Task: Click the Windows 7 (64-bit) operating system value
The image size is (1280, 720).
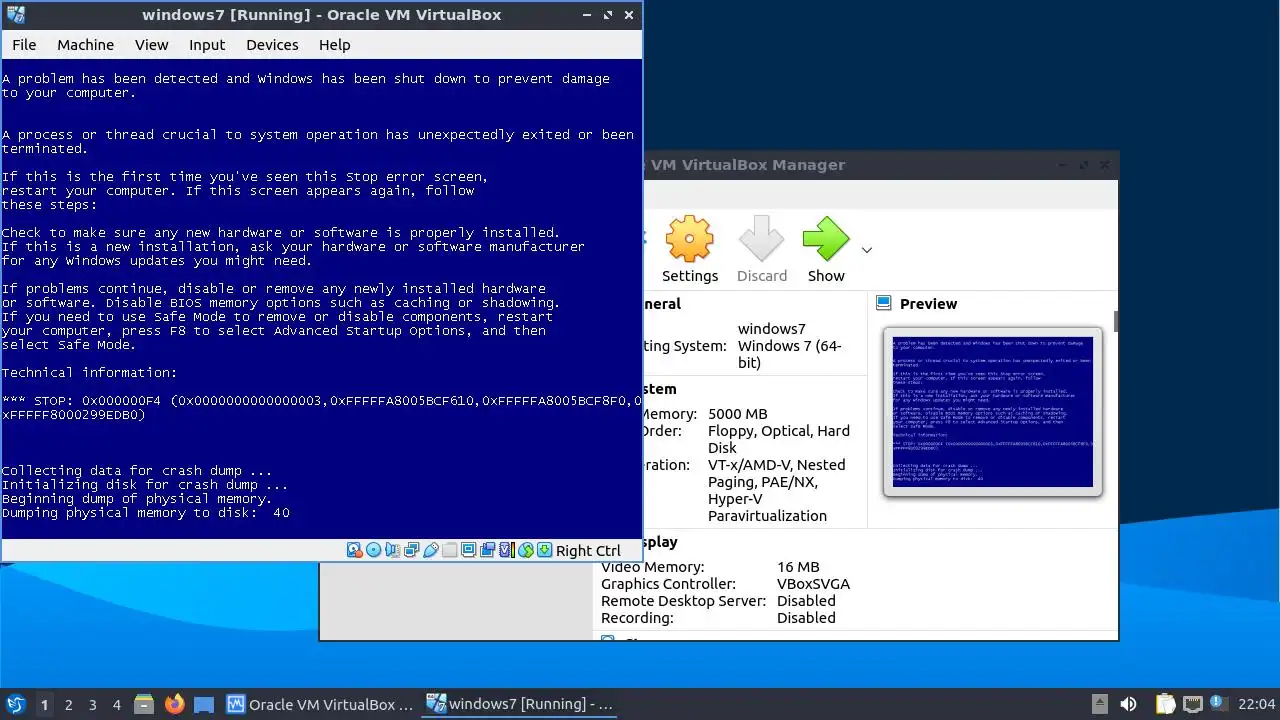Action: 790,354
